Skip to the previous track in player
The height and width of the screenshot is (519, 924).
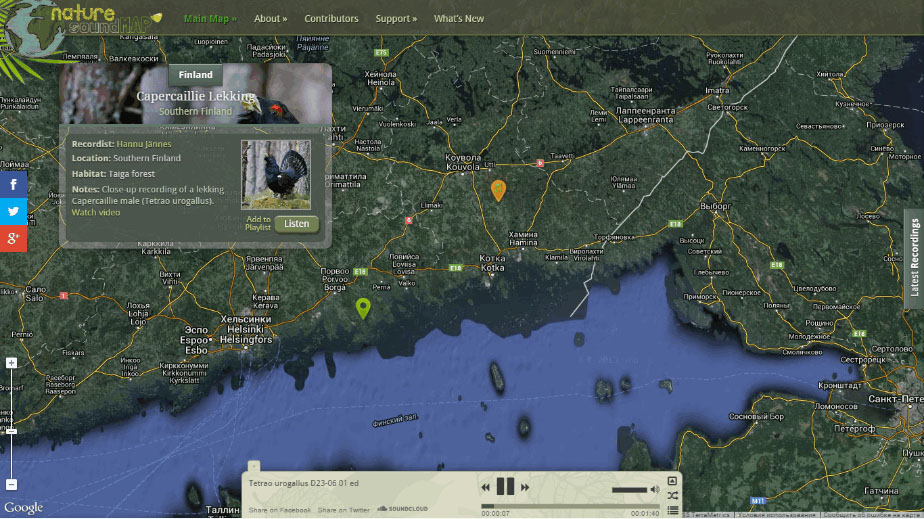(485, 487)
